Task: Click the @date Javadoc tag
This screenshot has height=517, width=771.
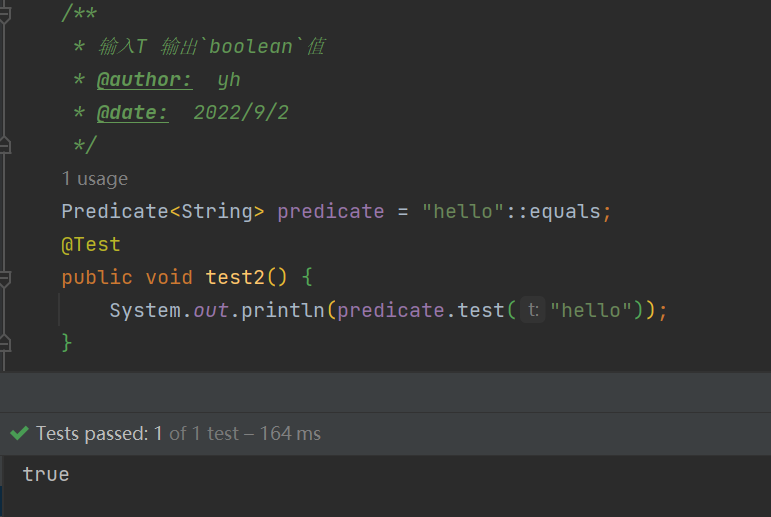Action: click(x=133, y=113)
